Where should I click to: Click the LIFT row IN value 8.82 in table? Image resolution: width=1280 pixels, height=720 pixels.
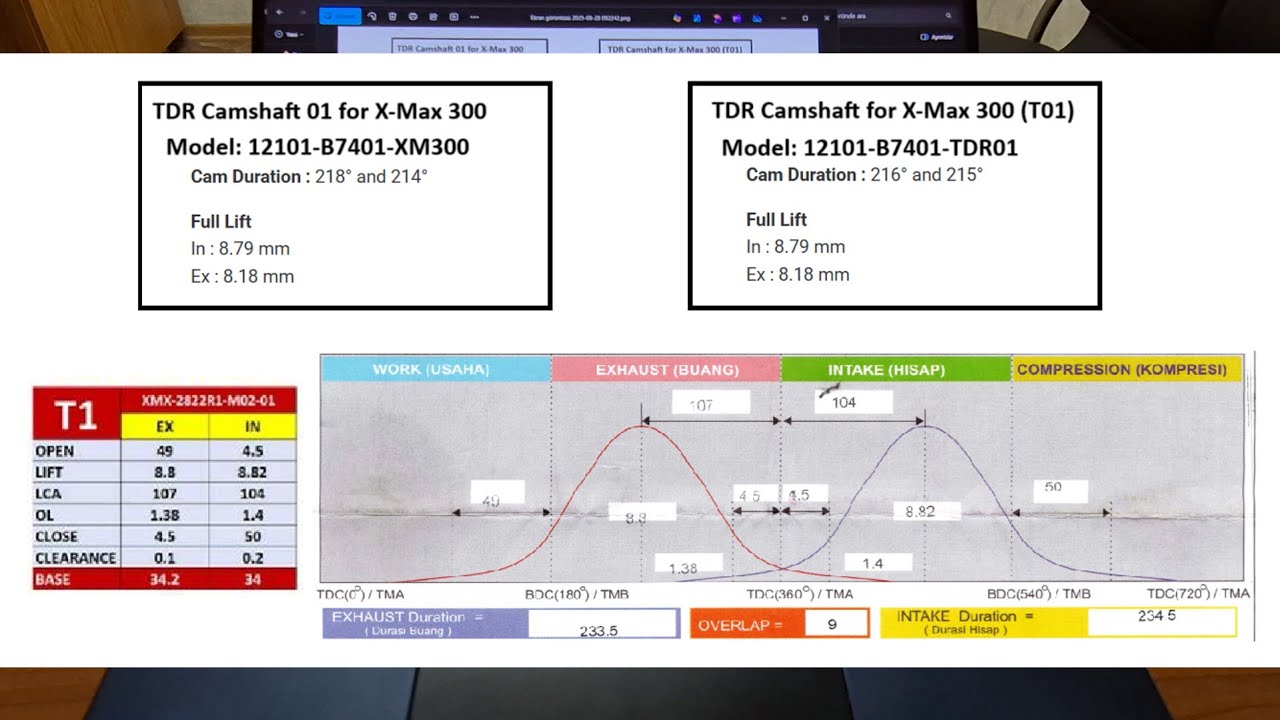[x=253, y=472]
